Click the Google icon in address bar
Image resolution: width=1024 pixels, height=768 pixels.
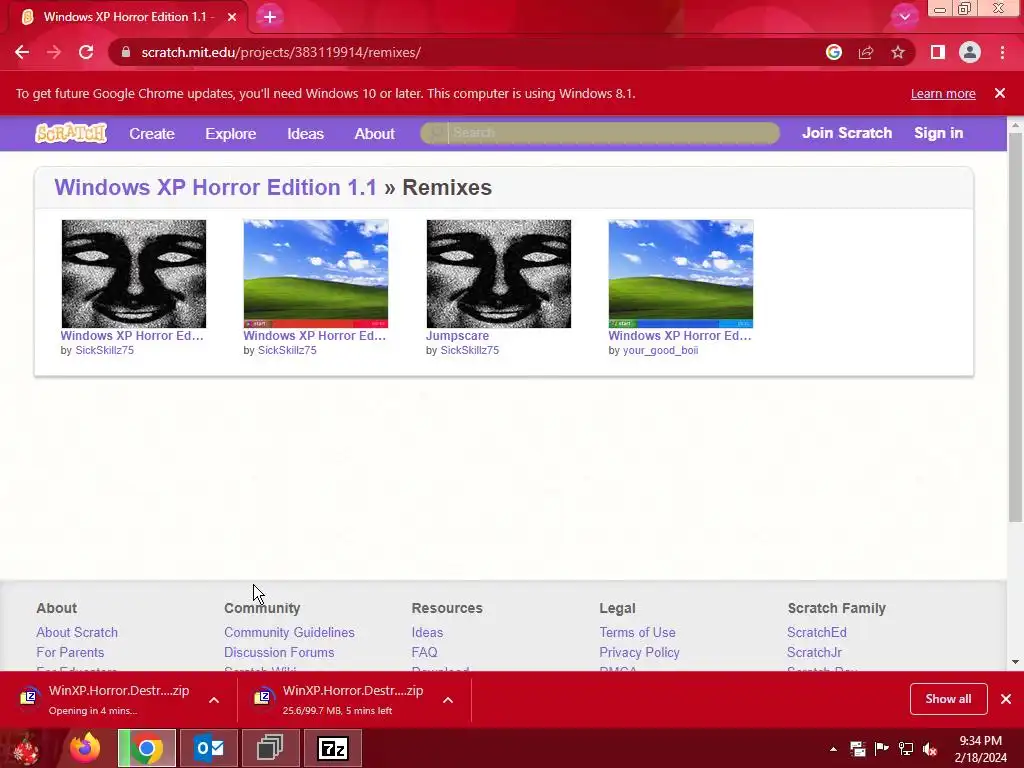833,52
